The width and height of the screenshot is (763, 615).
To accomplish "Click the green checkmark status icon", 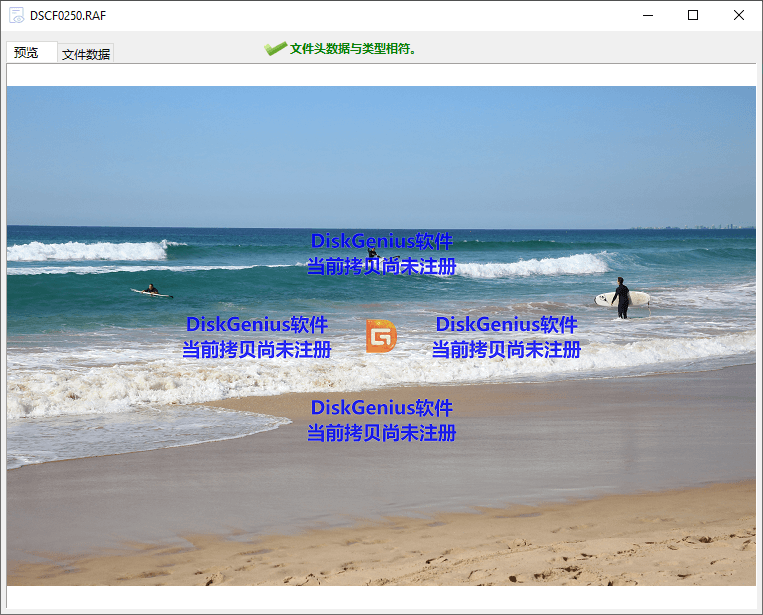I will click(x=275, y=49).
